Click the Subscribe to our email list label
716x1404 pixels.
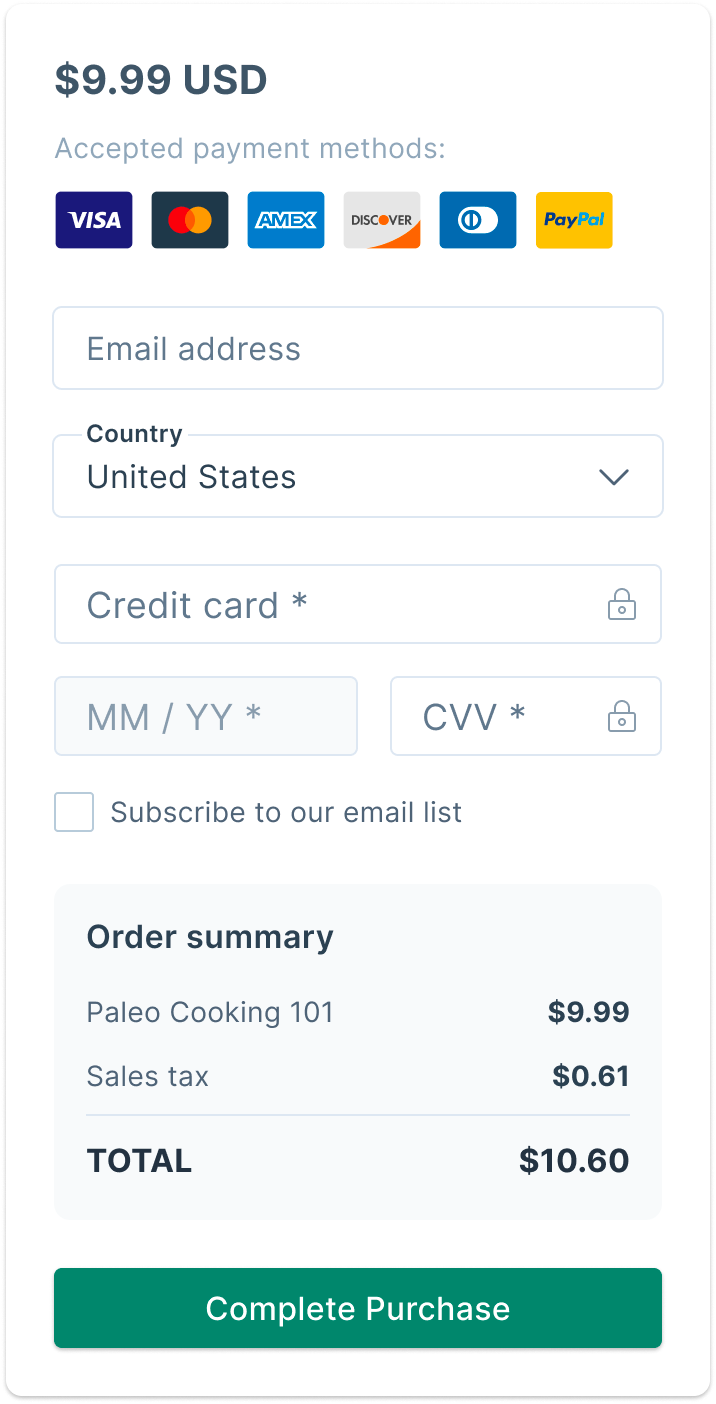coord(286,812)
